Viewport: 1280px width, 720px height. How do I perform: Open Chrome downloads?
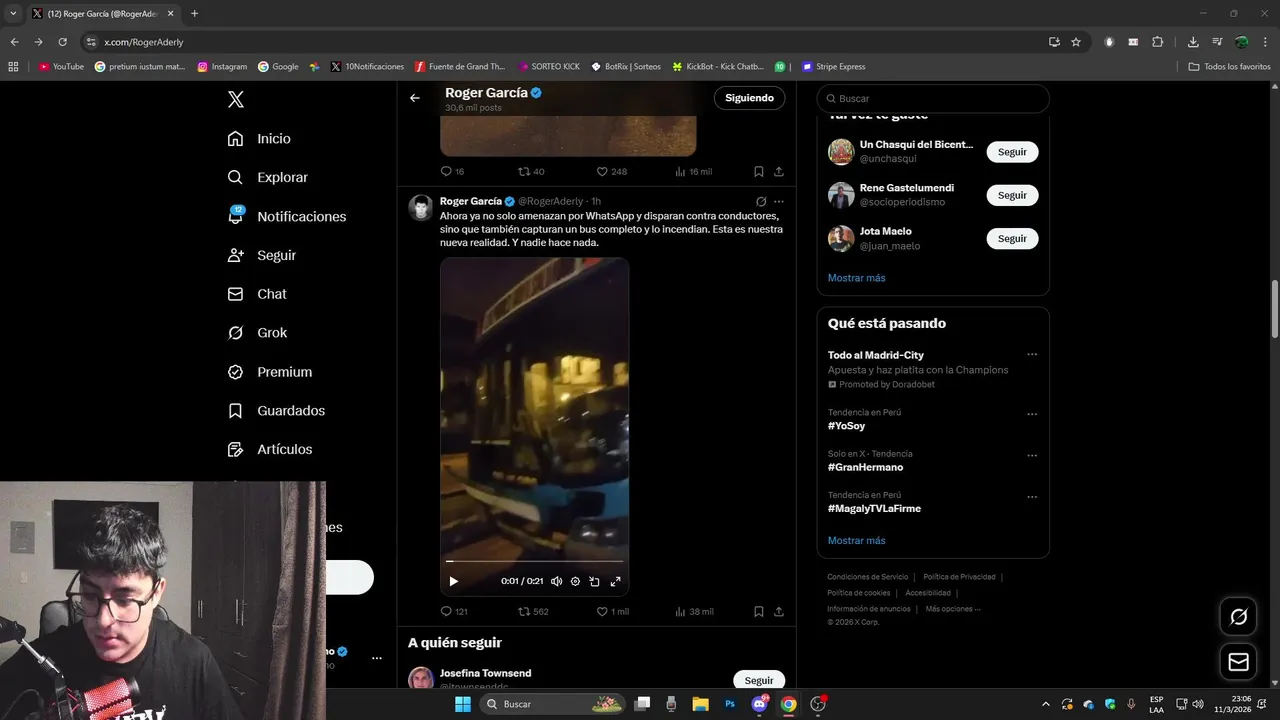click(1193, 42)
